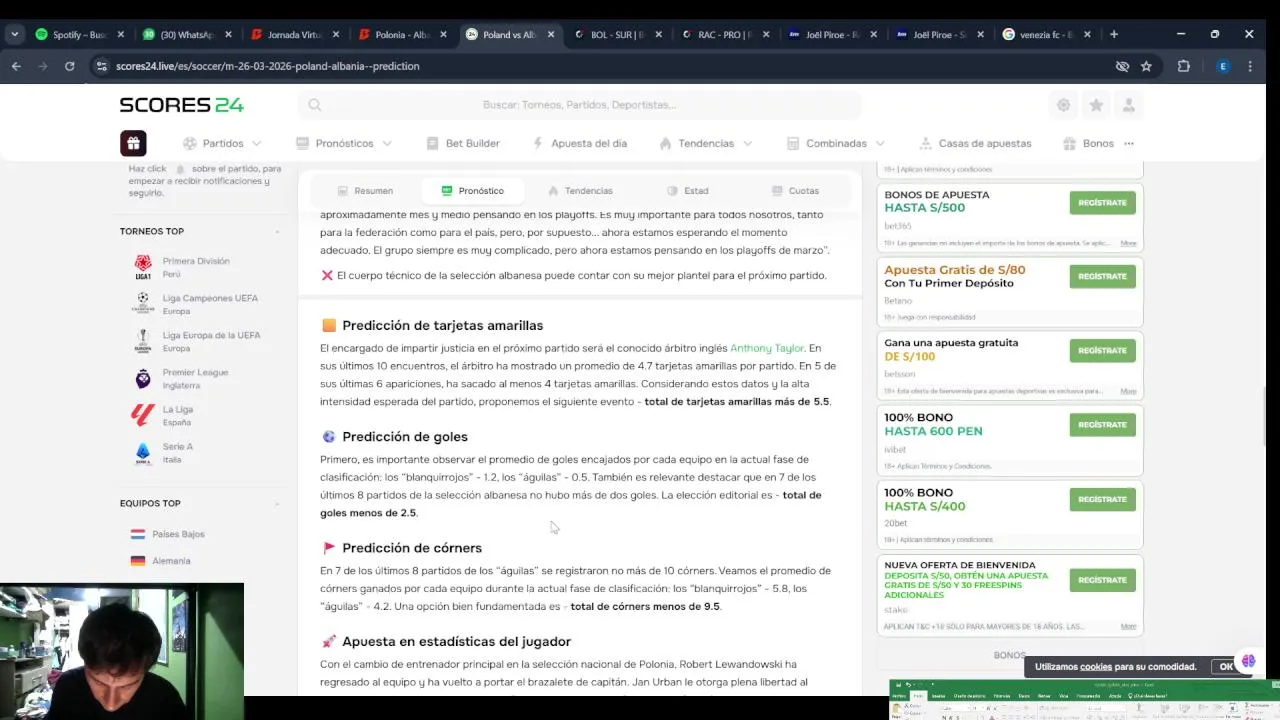Expand the Tendencias menu
This screenshot has height=720, width=1280.
(706, 143)
